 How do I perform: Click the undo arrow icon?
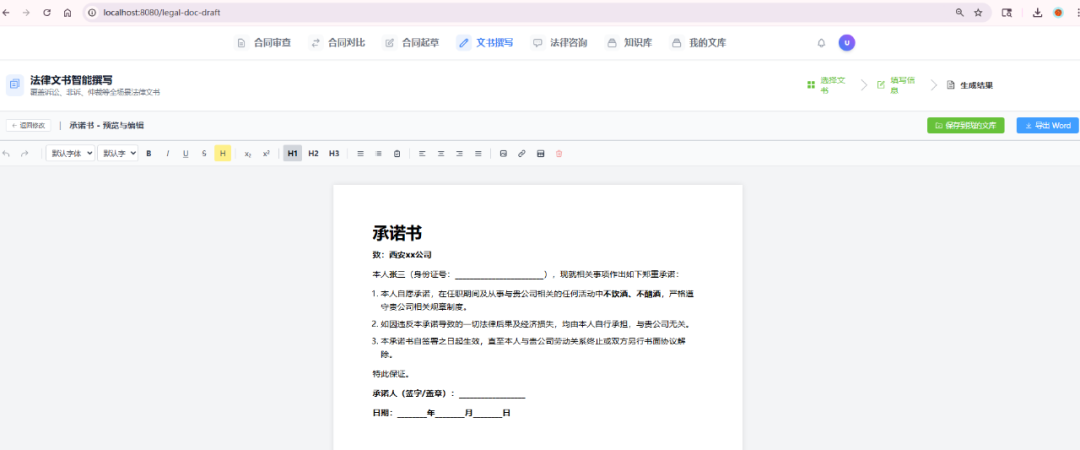click(6, 153)
